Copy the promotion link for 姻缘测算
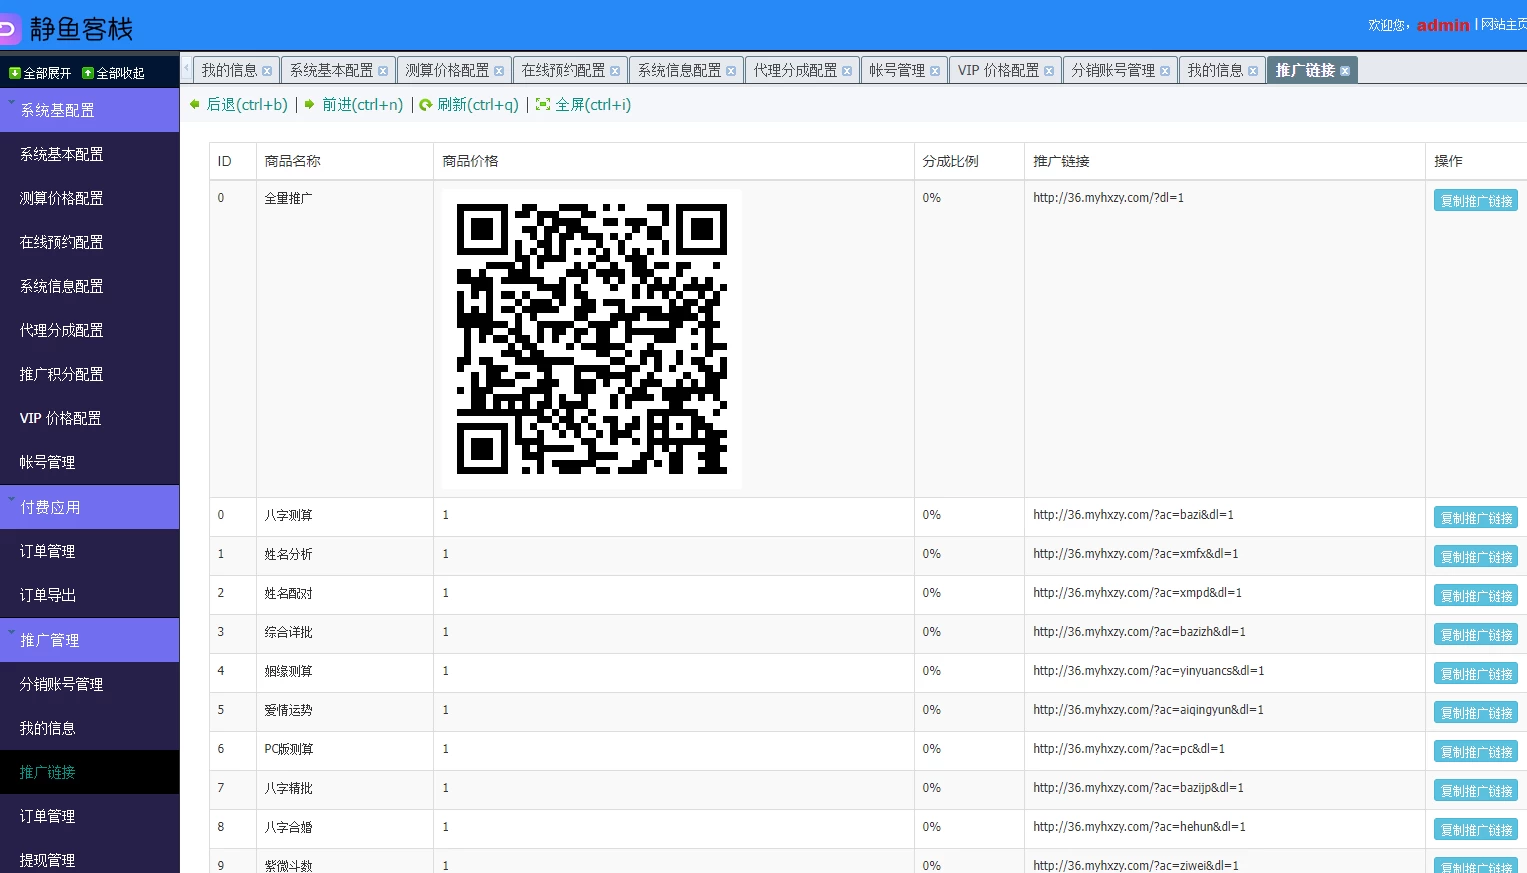The height and width of the screenshot is (873, 1527). coord(1475,674)
